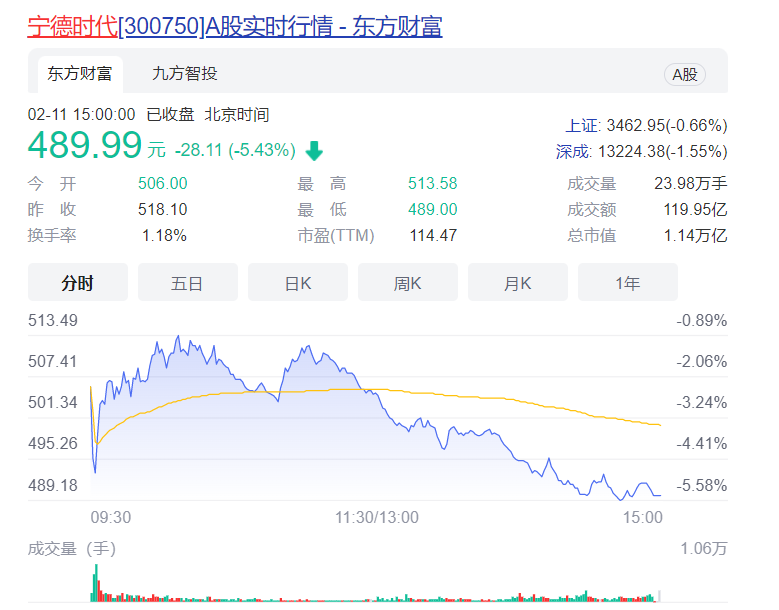Viewport: 779px width, 610px height.
Task: Click the blue intraday price line chart
Action: tap(300, 357)
